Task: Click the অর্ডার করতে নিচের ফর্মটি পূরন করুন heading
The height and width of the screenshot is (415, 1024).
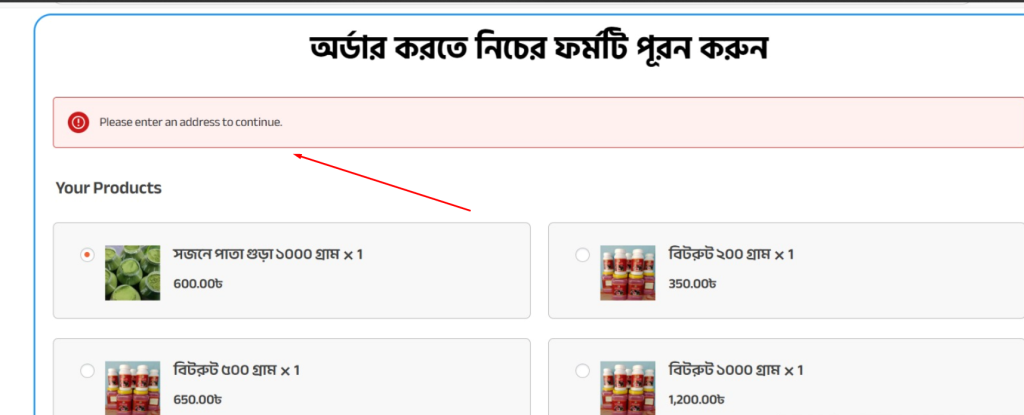Action: click(x=538, y=50)
